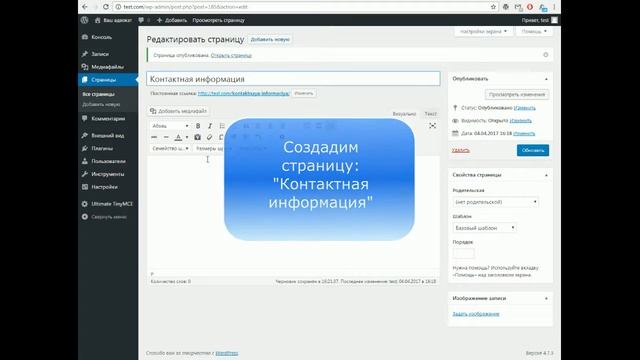Screen dimensions: 640x360
Task: Collapse the "Свойства страницы" panel
Action: point(546,175)
